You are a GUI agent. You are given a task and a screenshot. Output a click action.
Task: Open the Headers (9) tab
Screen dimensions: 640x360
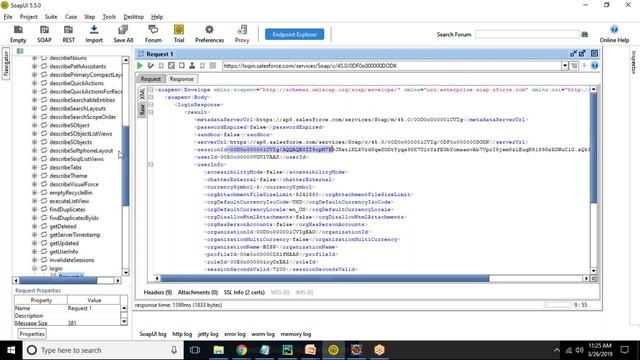(158, 292)
